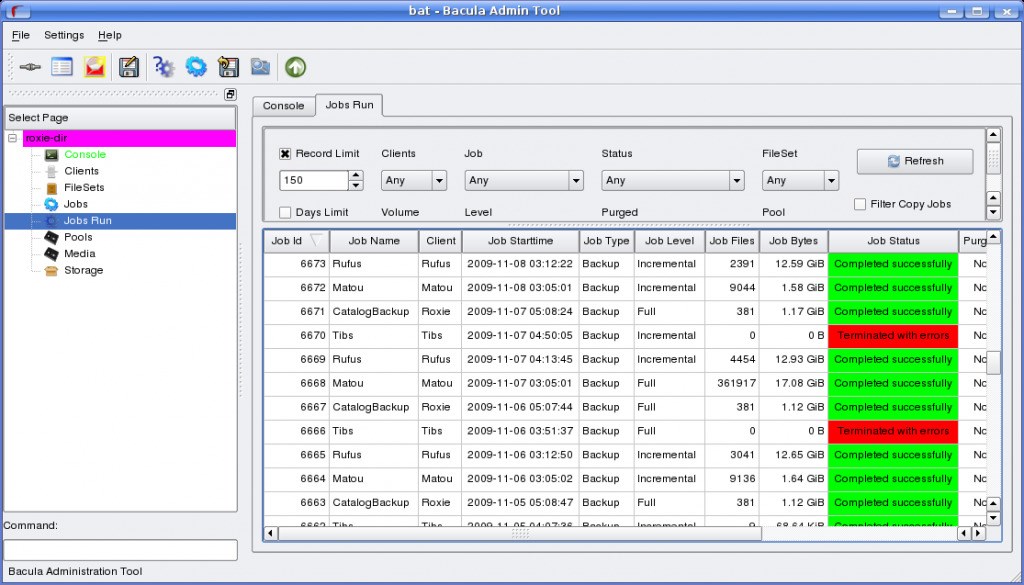Image resolution: width=1024 pixels, height=585 pixels.
Task: Open Media in the page tree
Action: coord(80,253)
